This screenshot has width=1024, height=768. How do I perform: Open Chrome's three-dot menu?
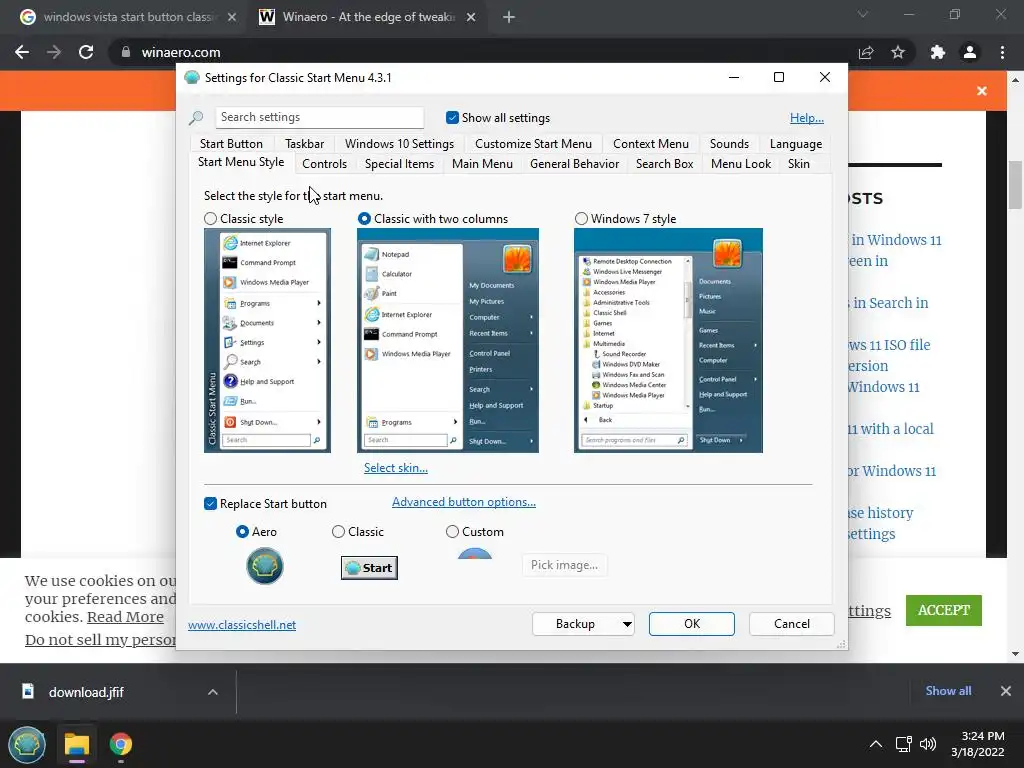1002,52
